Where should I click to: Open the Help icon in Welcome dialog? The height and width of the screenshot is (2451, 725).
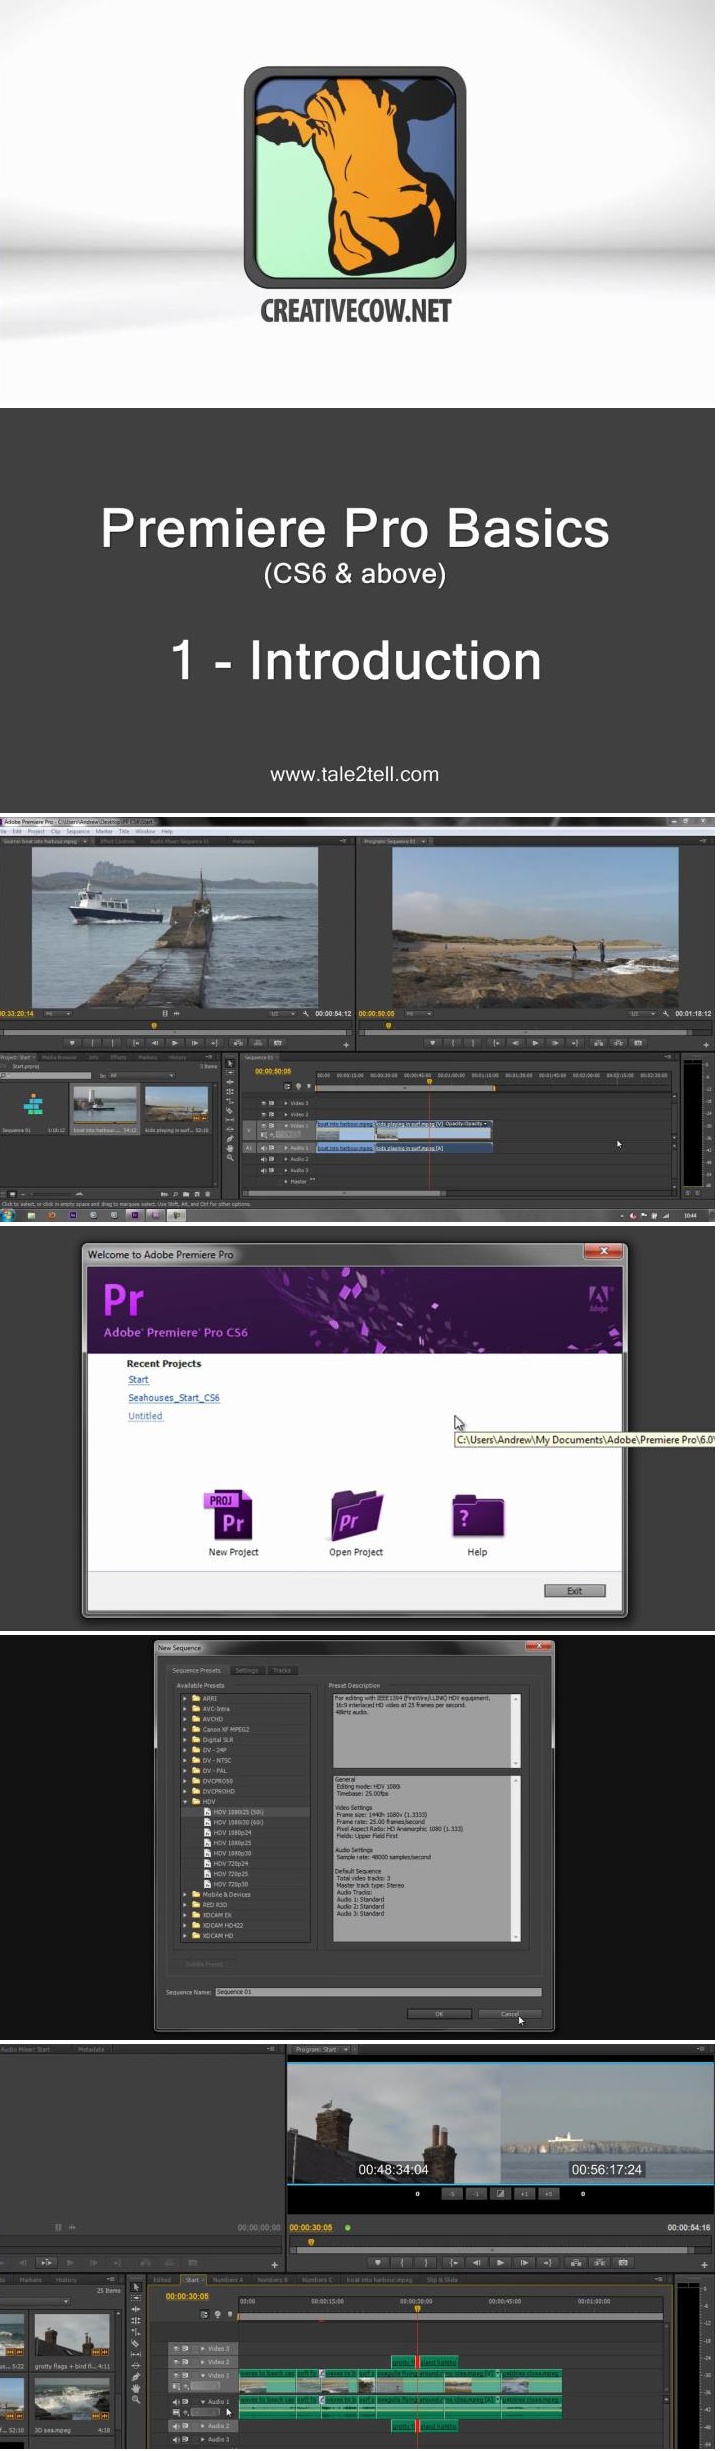click(477, 1517)
